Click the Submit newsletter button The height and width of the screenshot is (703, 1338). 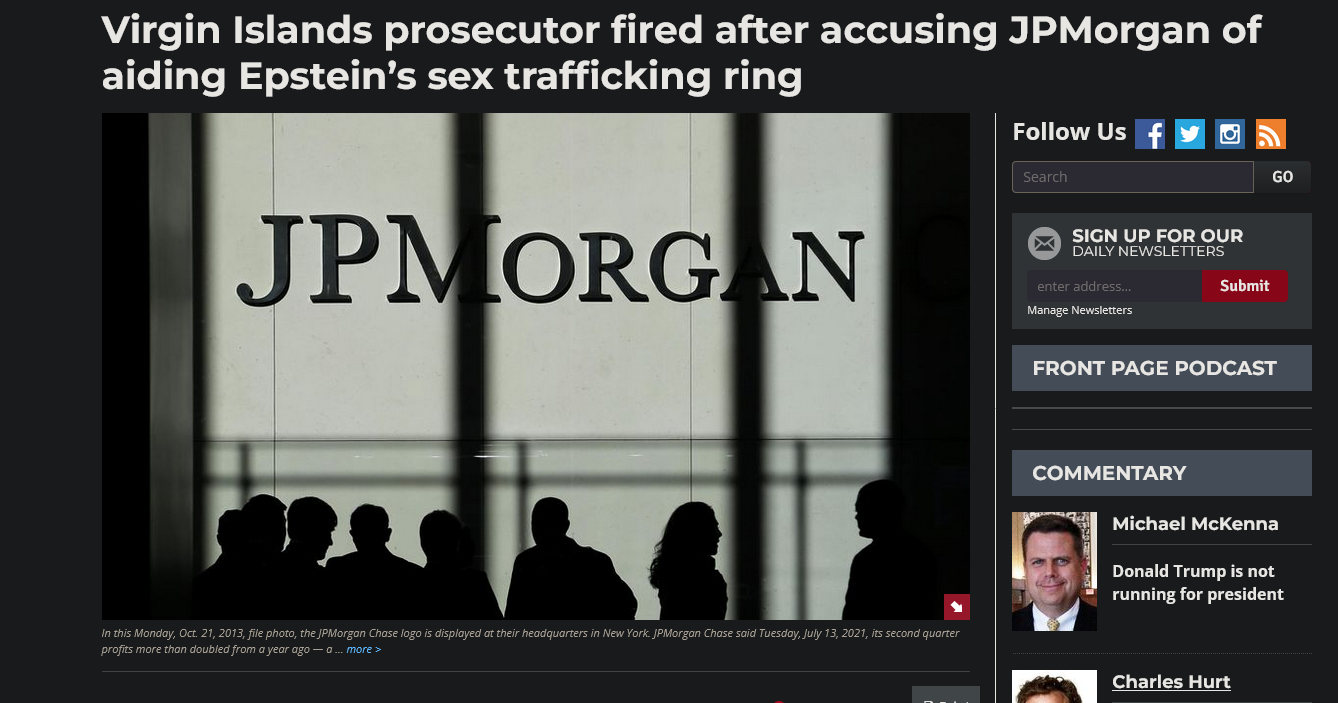(x=1244, y=286)
